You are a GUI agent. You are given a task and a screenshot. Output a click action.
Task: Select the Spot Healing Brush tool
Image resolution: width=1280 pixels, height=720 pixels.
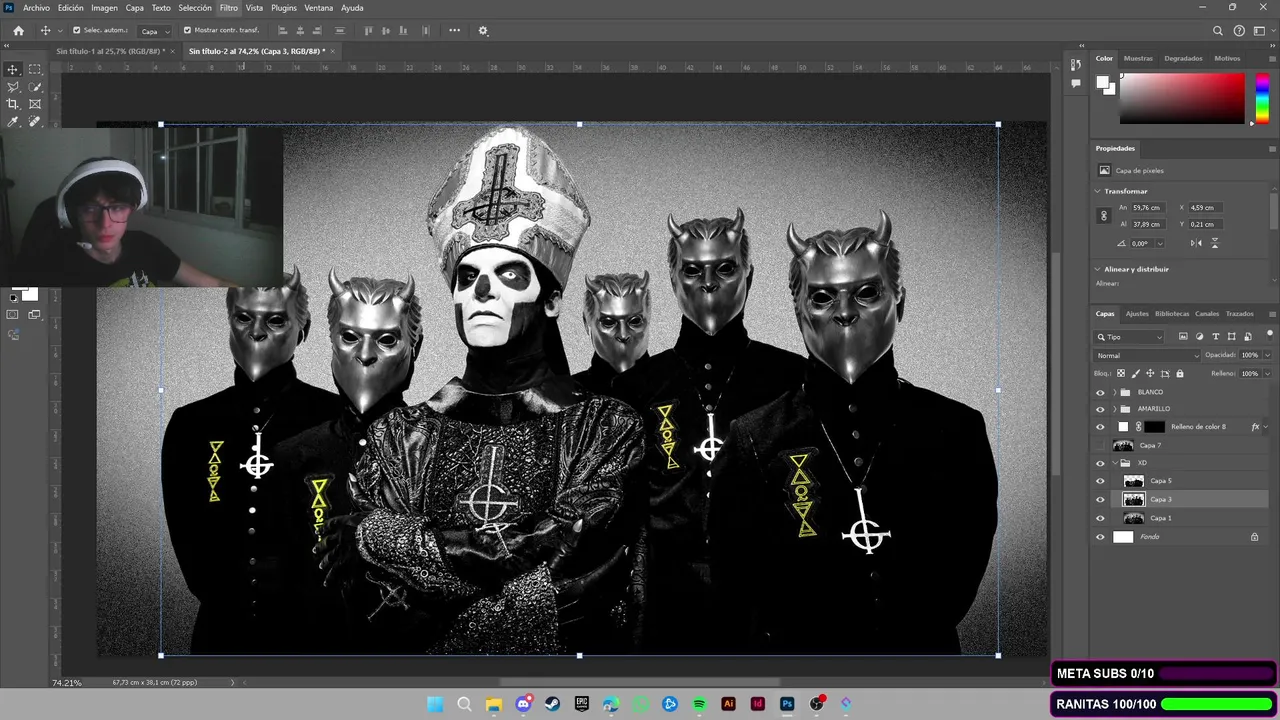(x=35, y=121)
